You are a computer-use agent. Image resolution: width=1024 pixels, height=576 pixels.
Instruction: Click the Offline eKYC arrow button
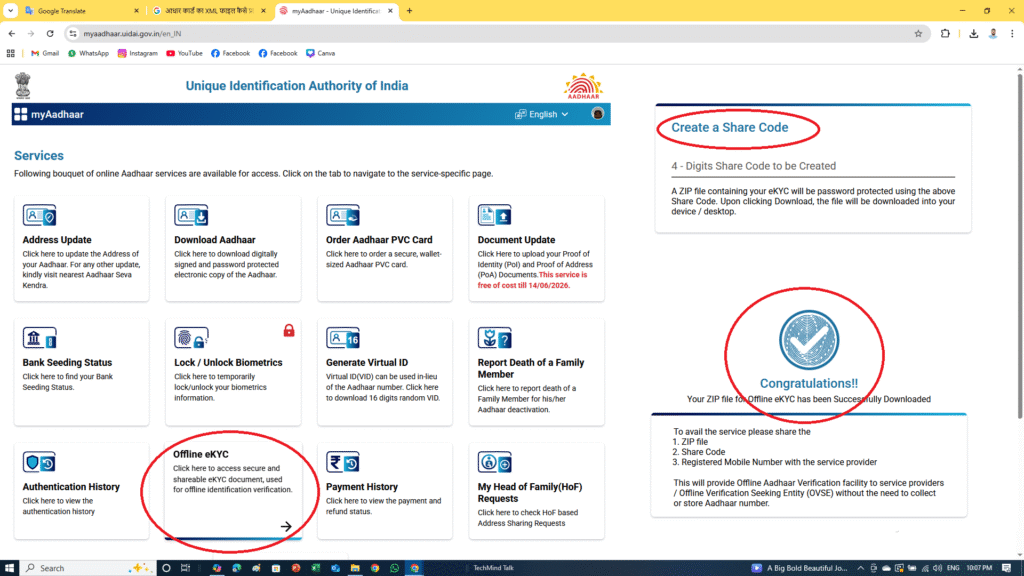pyautogui.click(x=286, y=526)
